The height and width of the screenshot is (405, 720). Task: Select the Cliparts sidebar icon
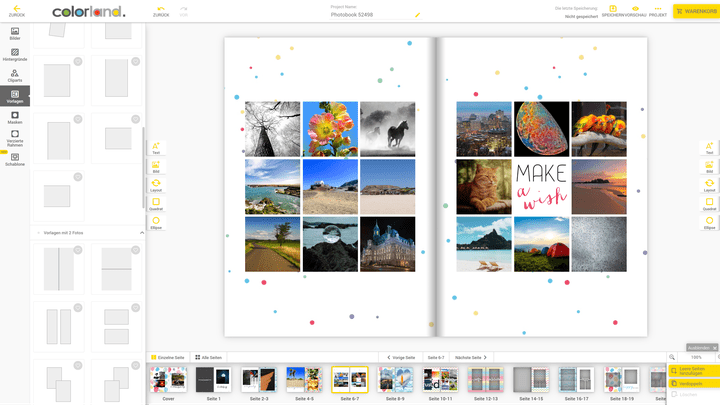(15, 75)
